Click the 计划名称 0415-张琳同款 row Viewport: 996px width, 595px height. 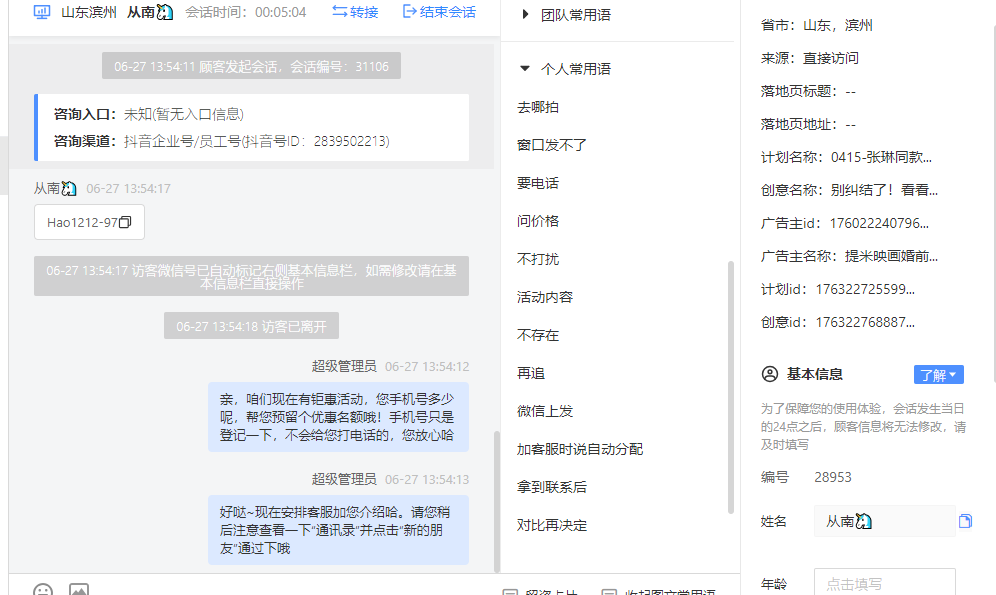(847, 157)
